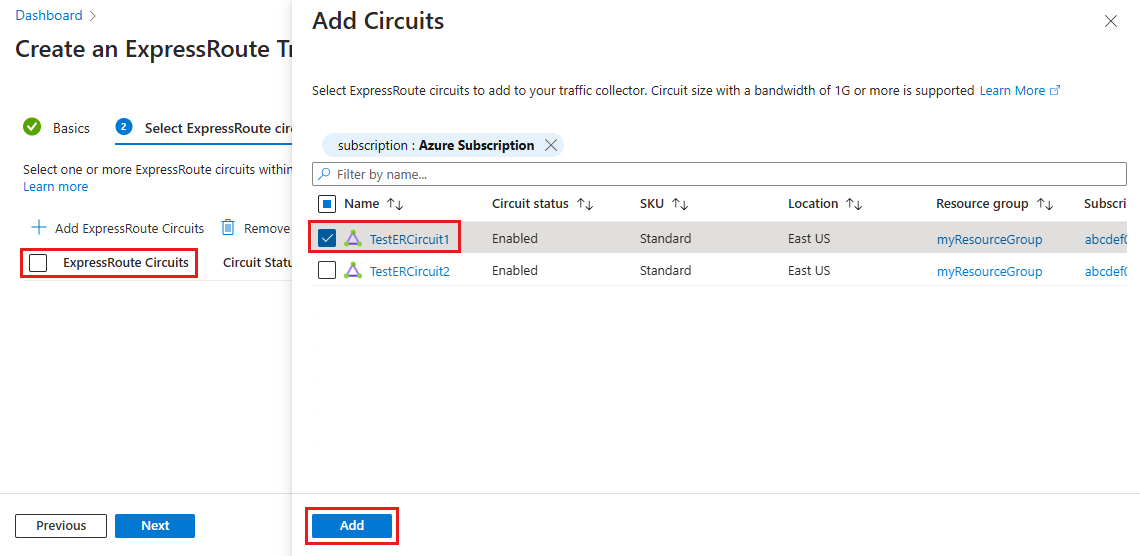The image size is (1140, 556).
Task: Click East US in TestERCircuit1 row
Action: coord(809,238)
